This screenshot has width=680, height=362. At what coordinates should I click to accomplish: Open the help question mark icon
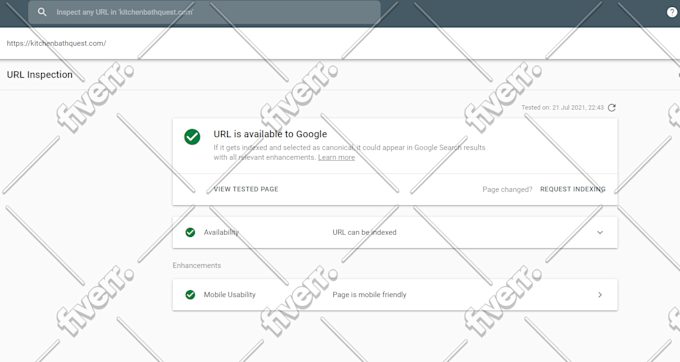pyautogui.click(x=672, y=12)
